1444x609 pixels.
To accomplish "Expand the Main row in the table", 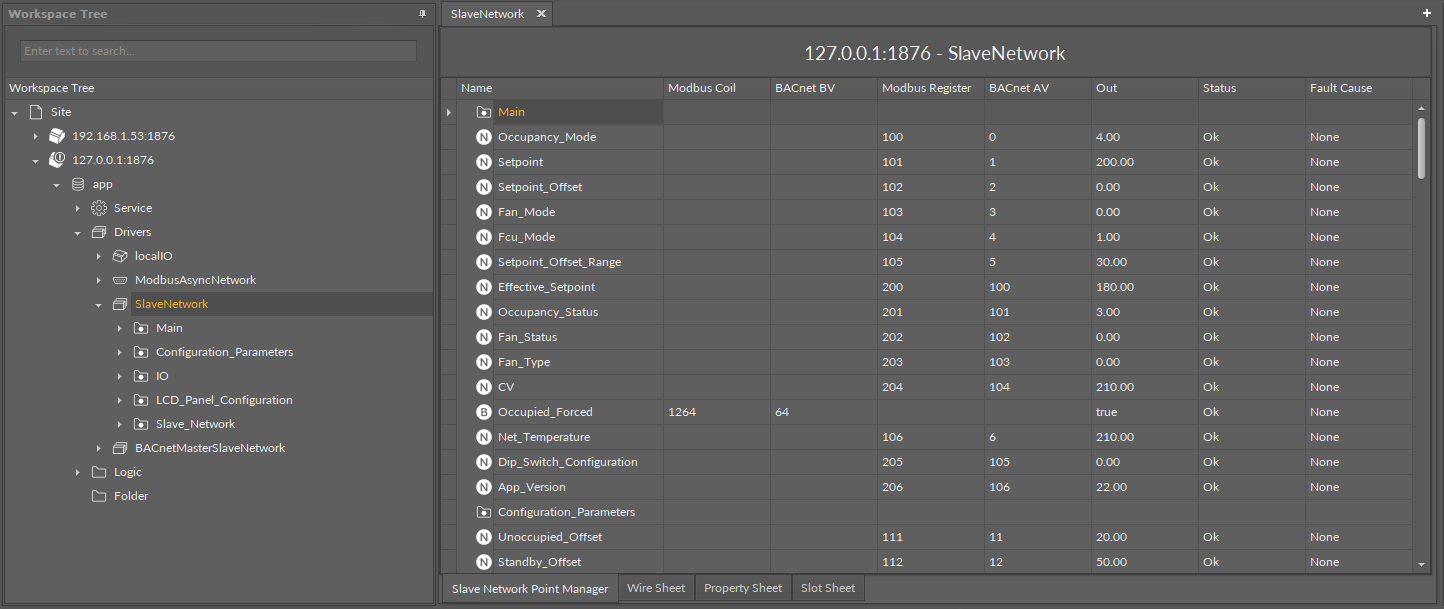I will (448, 112).
